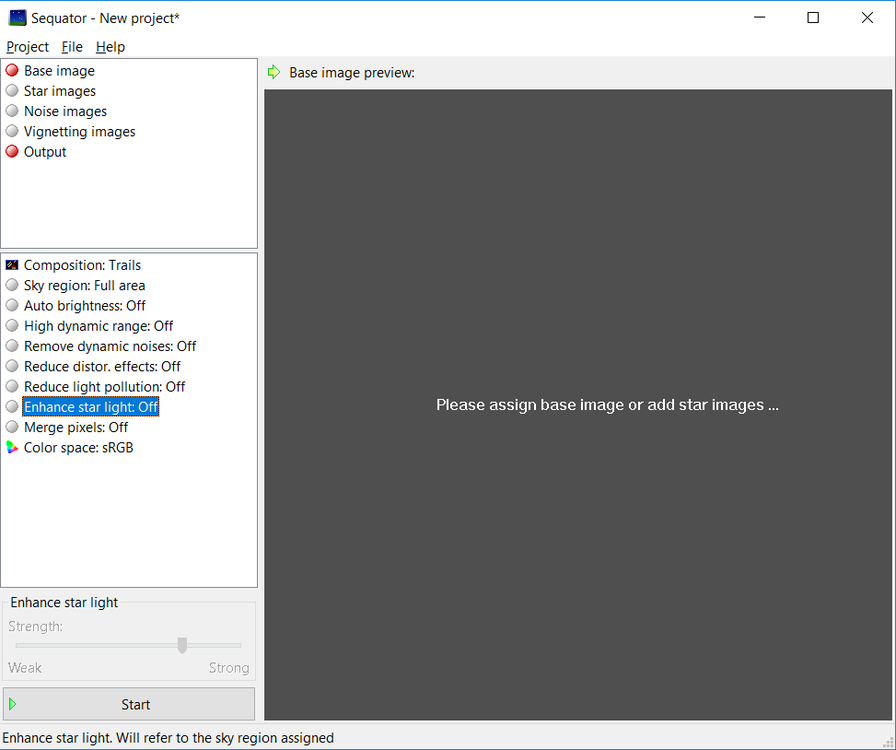Image resolution: width=896 pixels, height=750 pixels.
Task: Select High dynamic range: Off option
Action: pyautogui.click(x=98, y=326)
